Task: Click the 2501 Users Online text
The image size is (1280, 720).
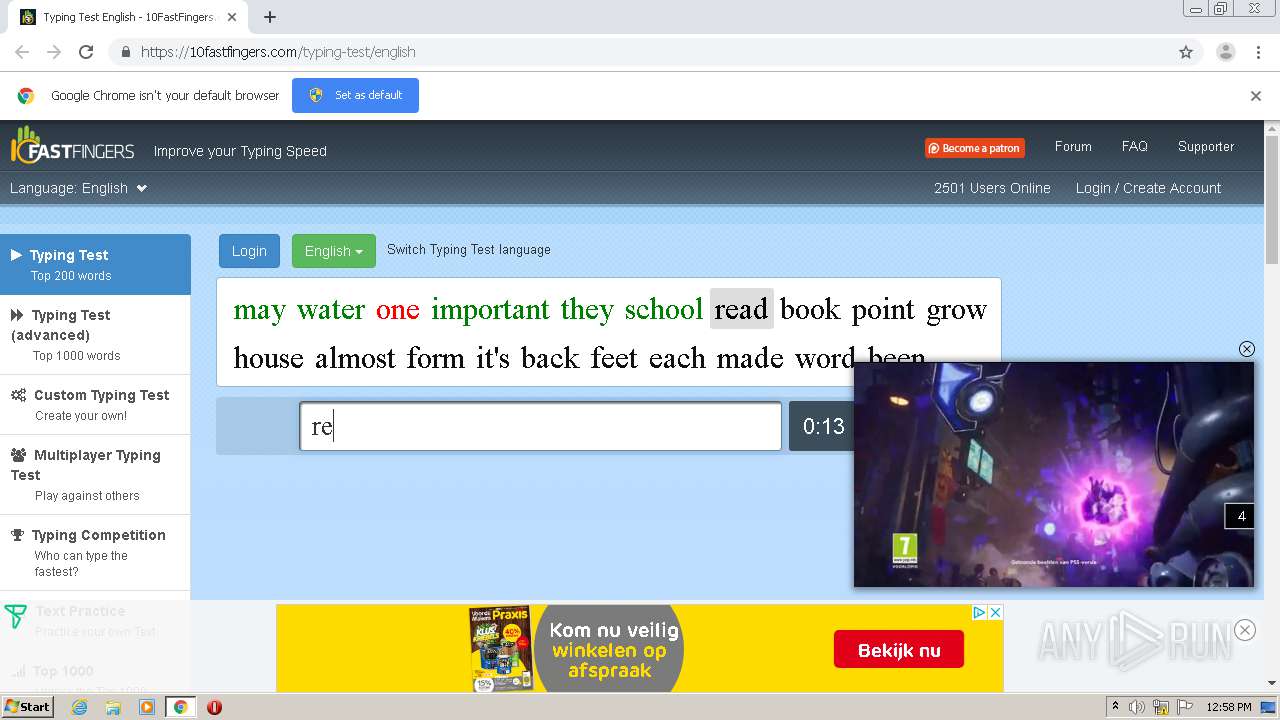Action: coord(992,188)
